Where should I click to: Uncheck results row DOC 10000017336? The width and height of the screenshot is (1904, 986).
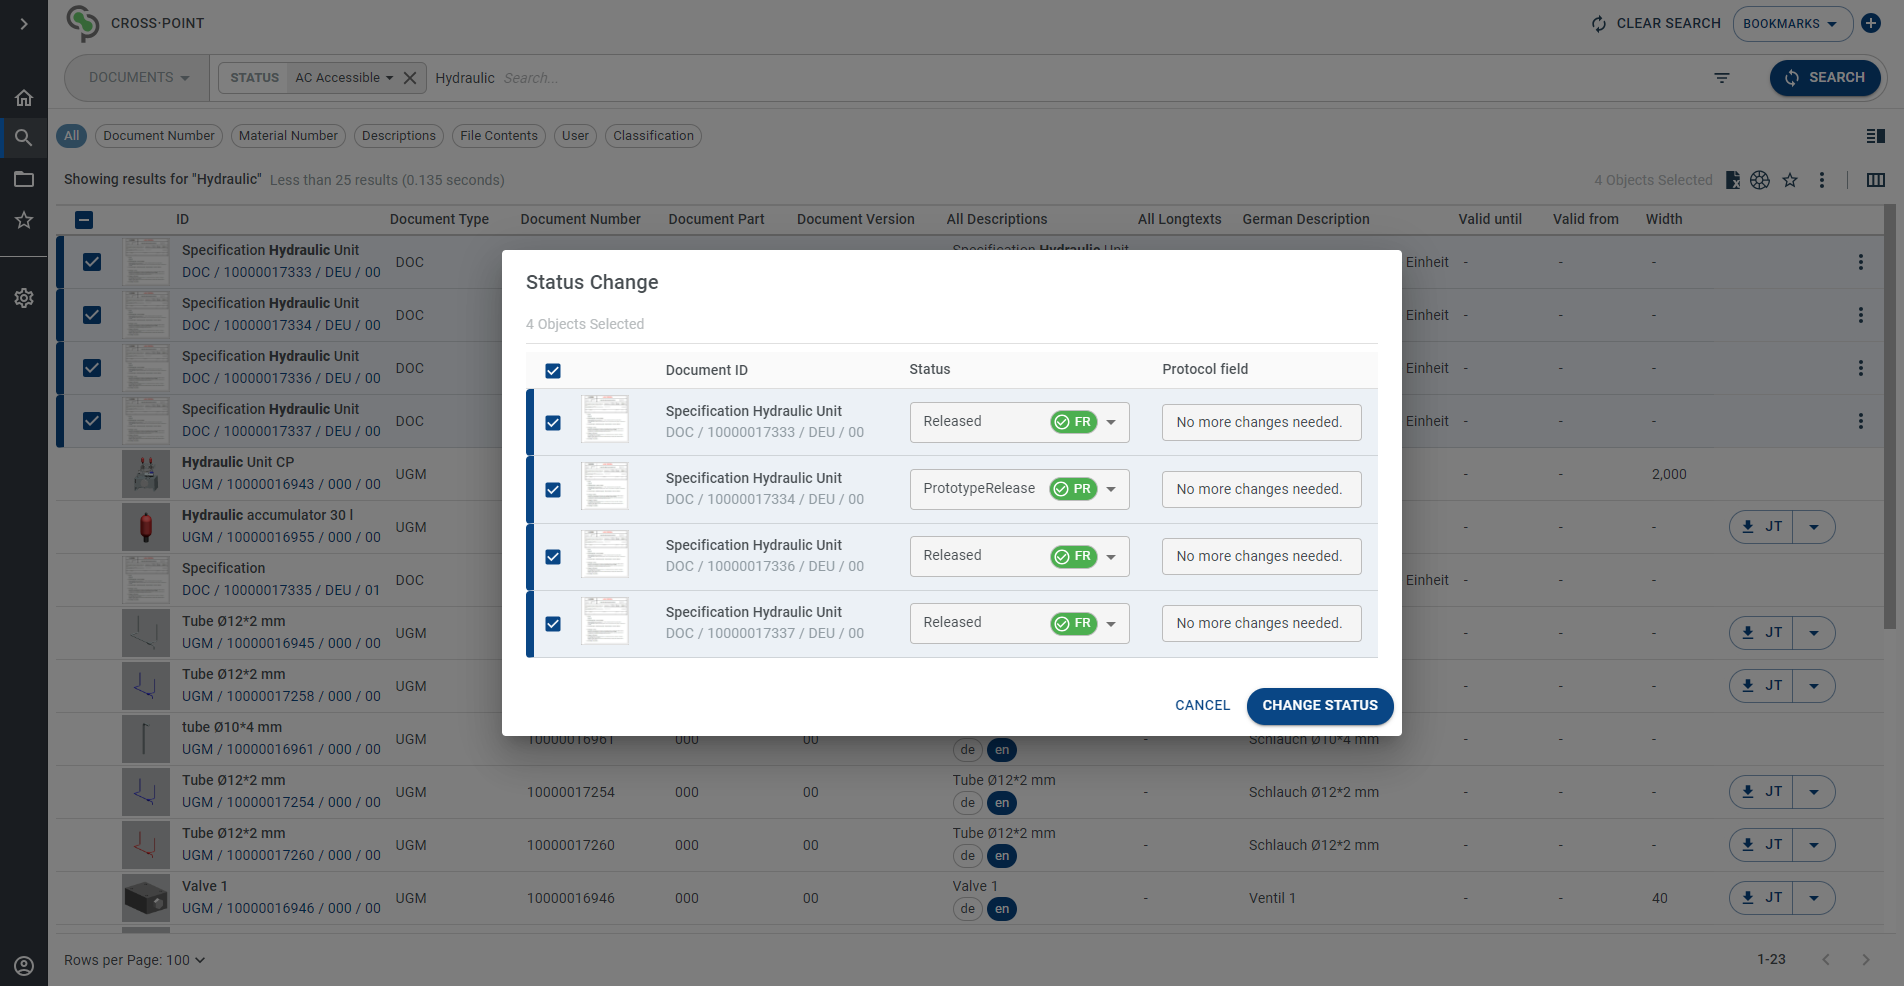pyautogui.click(x=92, y=368)
